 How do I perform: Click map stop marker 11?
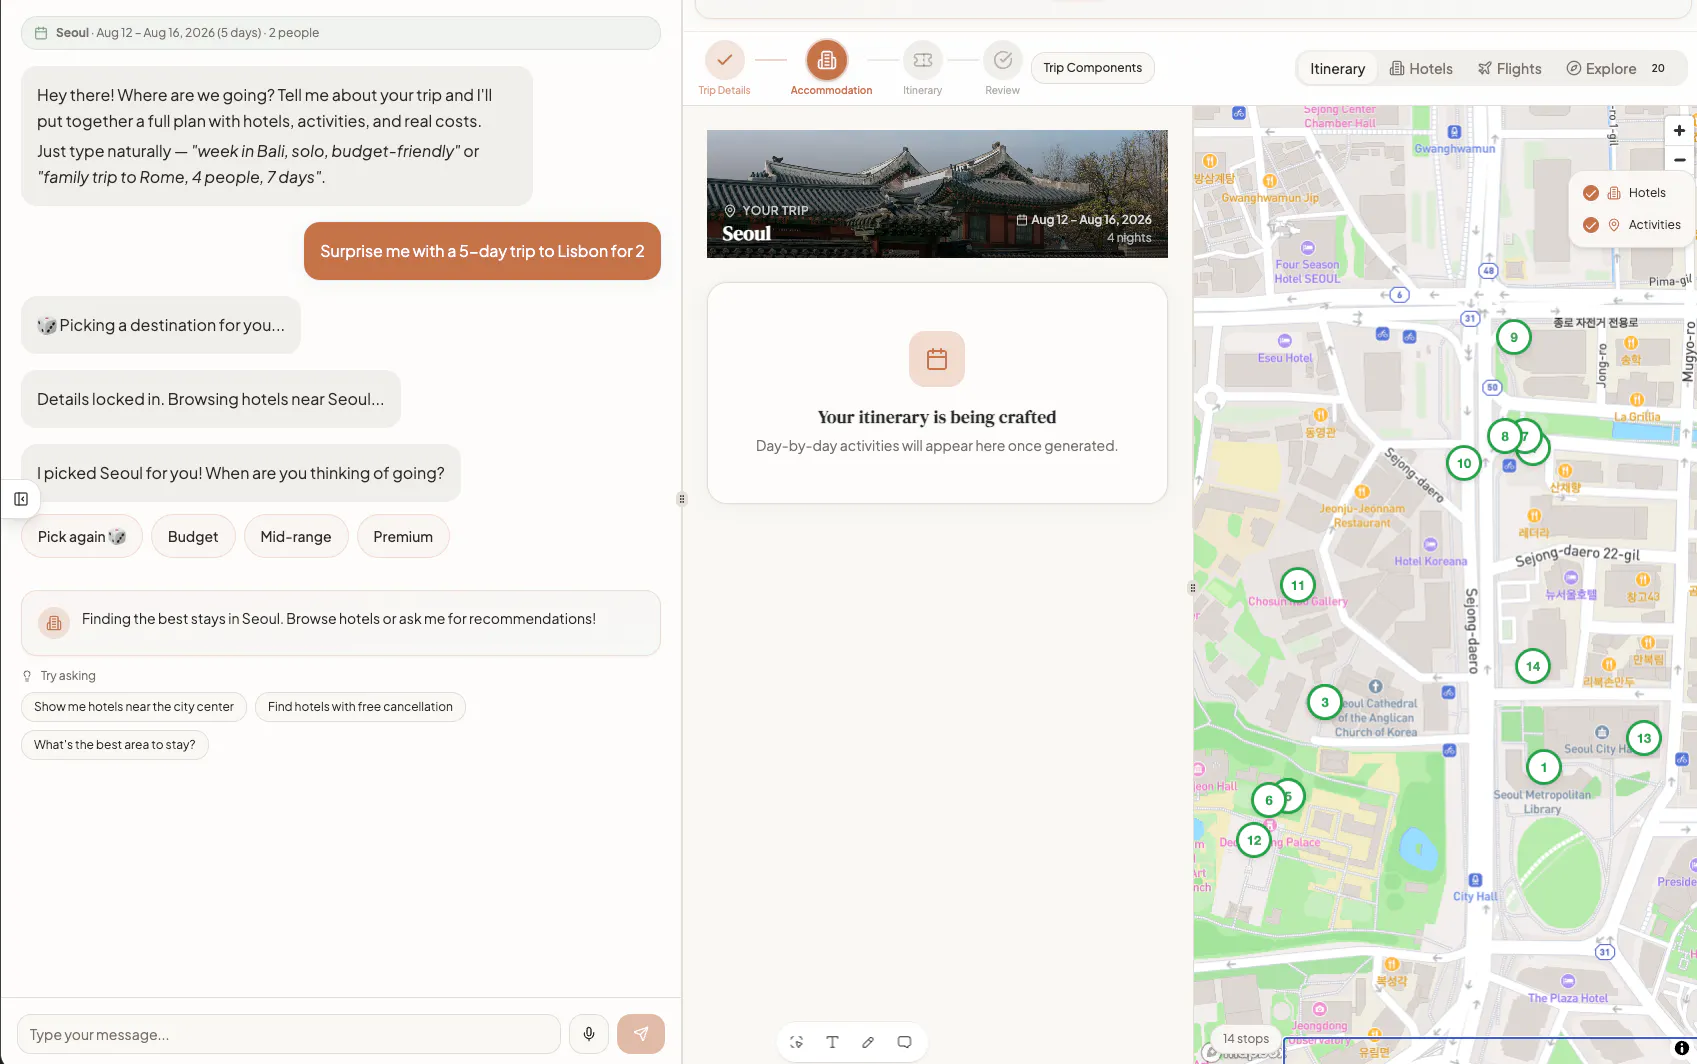1298,585
